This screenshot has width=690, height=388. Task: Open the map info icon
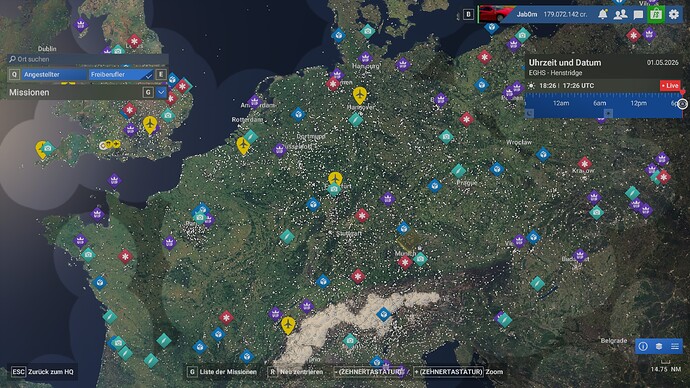[643, 346]
